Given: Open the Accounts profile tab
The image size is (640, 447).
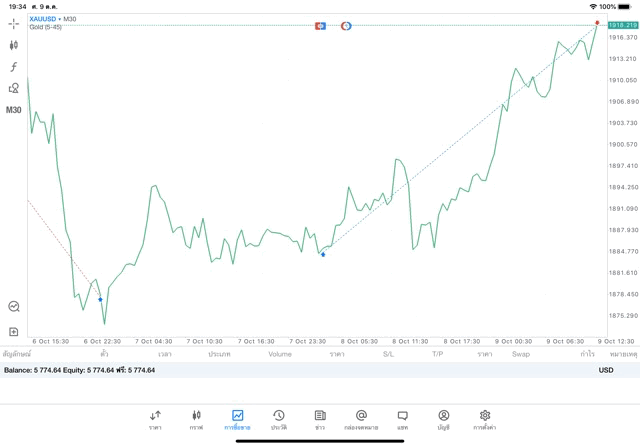Looking at the screenshot, I should (443, 419).
